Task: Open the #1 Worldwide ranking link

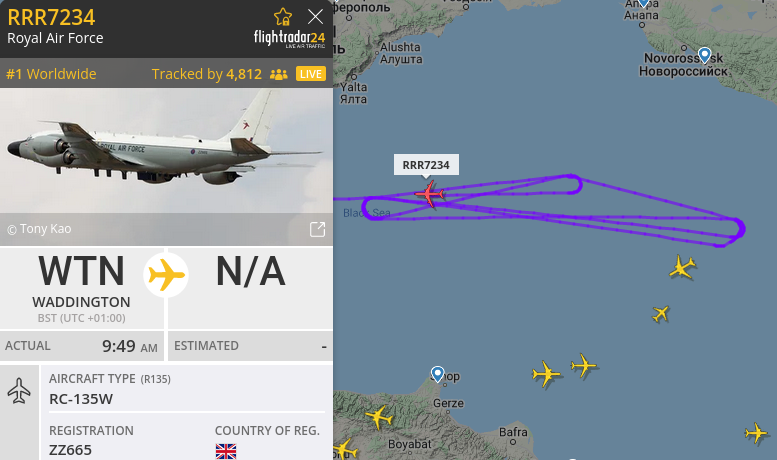Action: pyautogui.click(x=52, y=74)
